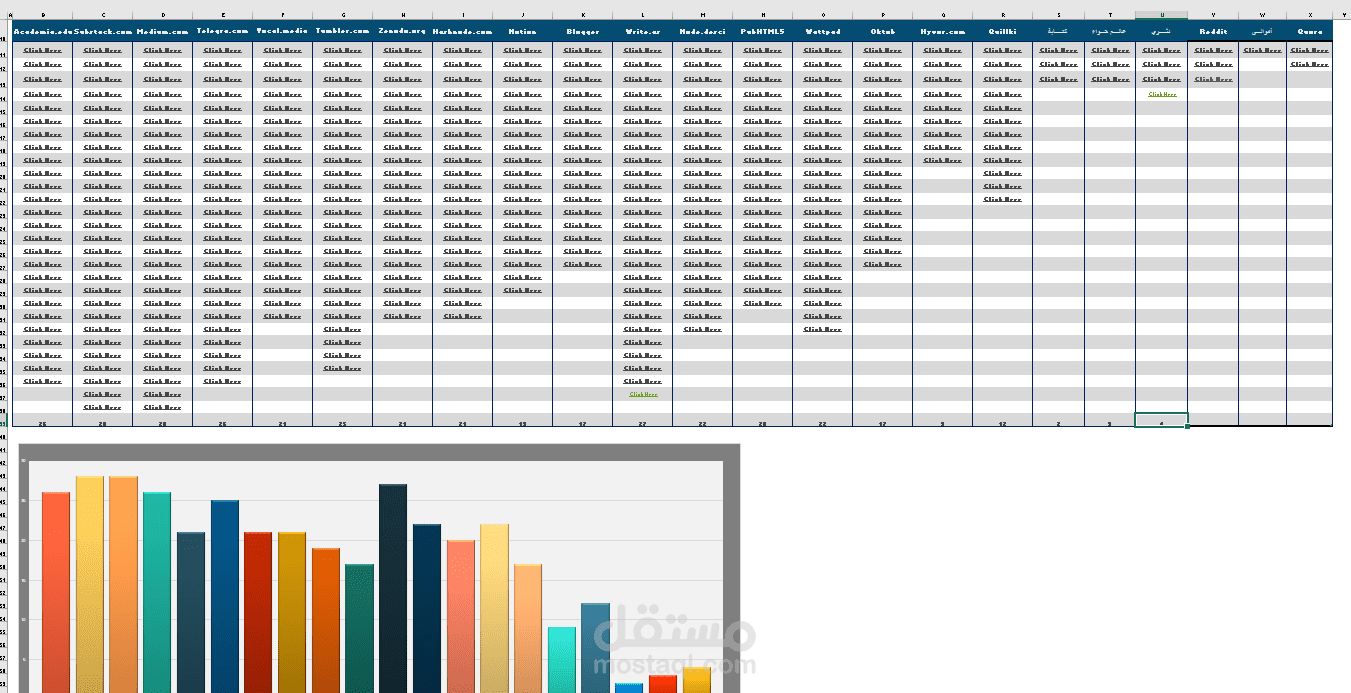
Task: Select the Substack.com header cell
Action: (x=103, y=32)
